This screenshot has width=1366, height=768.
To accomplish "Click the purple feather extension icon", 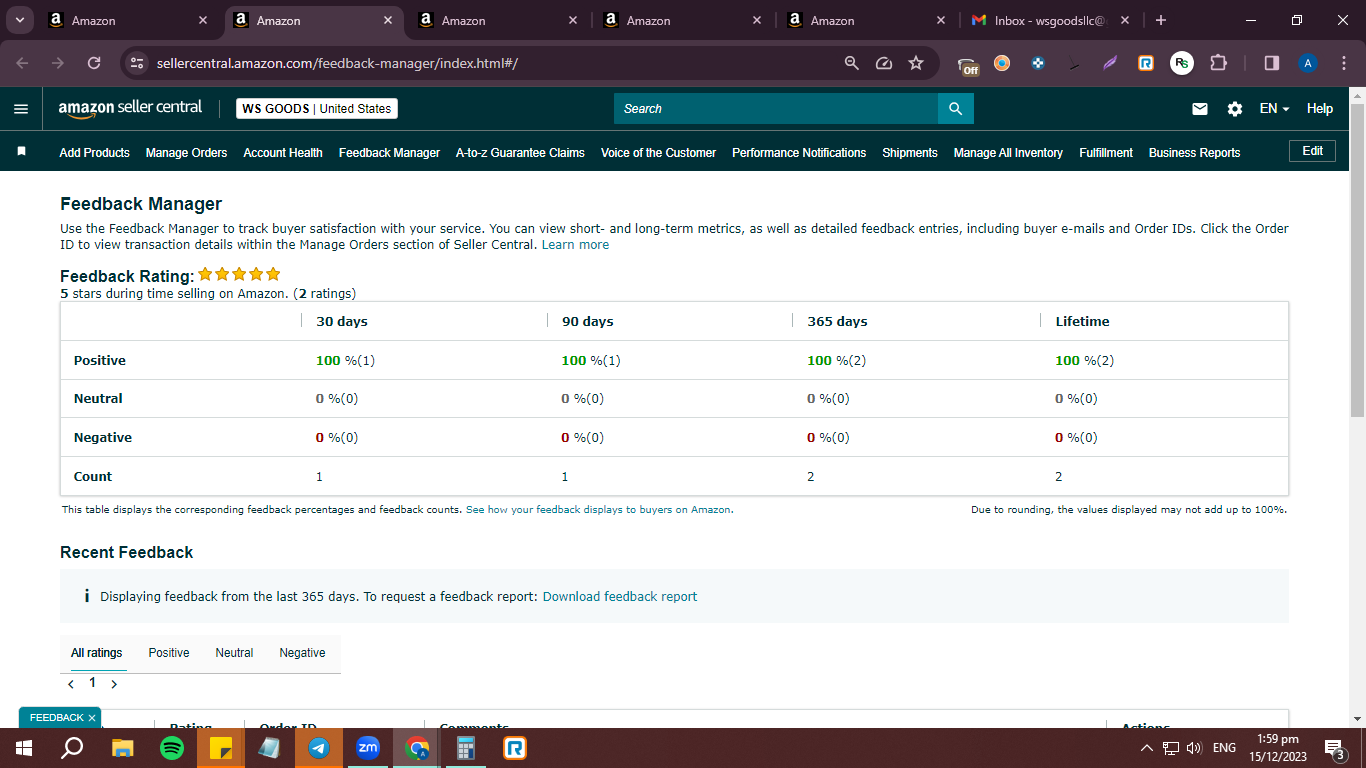I will tap(1110, 63).
